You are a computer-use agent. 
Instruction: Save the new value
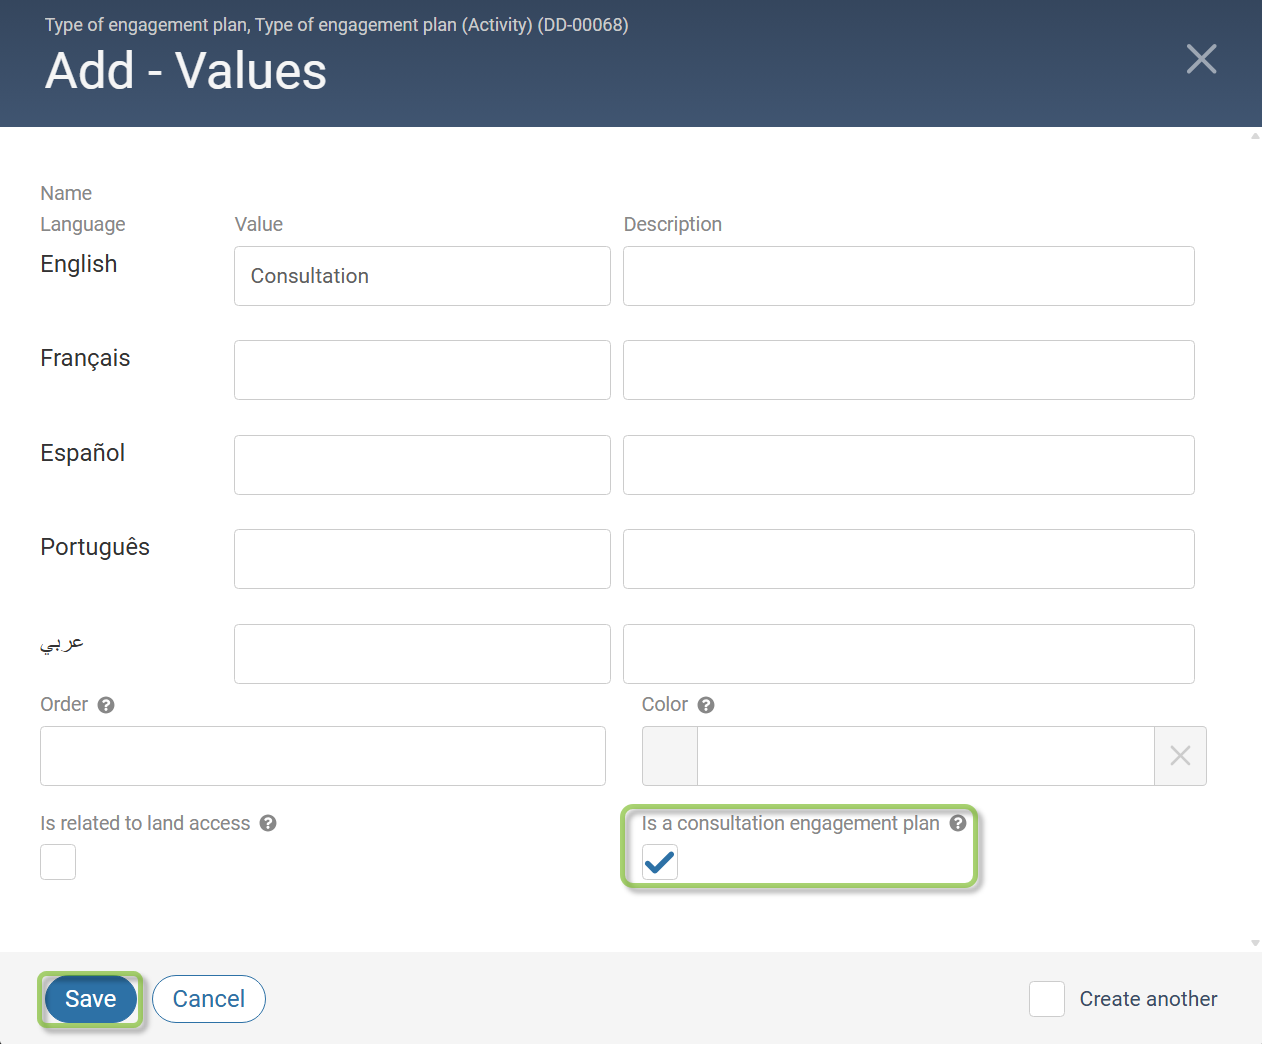[91, 999]
